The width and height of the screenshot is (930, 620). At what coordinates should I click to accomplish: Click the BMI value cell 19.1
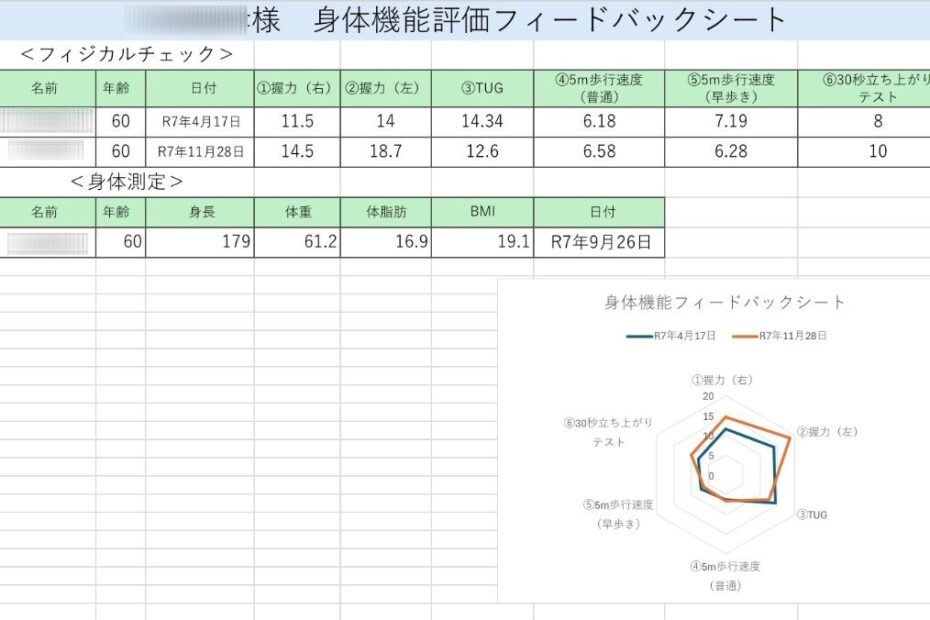tap(482, 242)
